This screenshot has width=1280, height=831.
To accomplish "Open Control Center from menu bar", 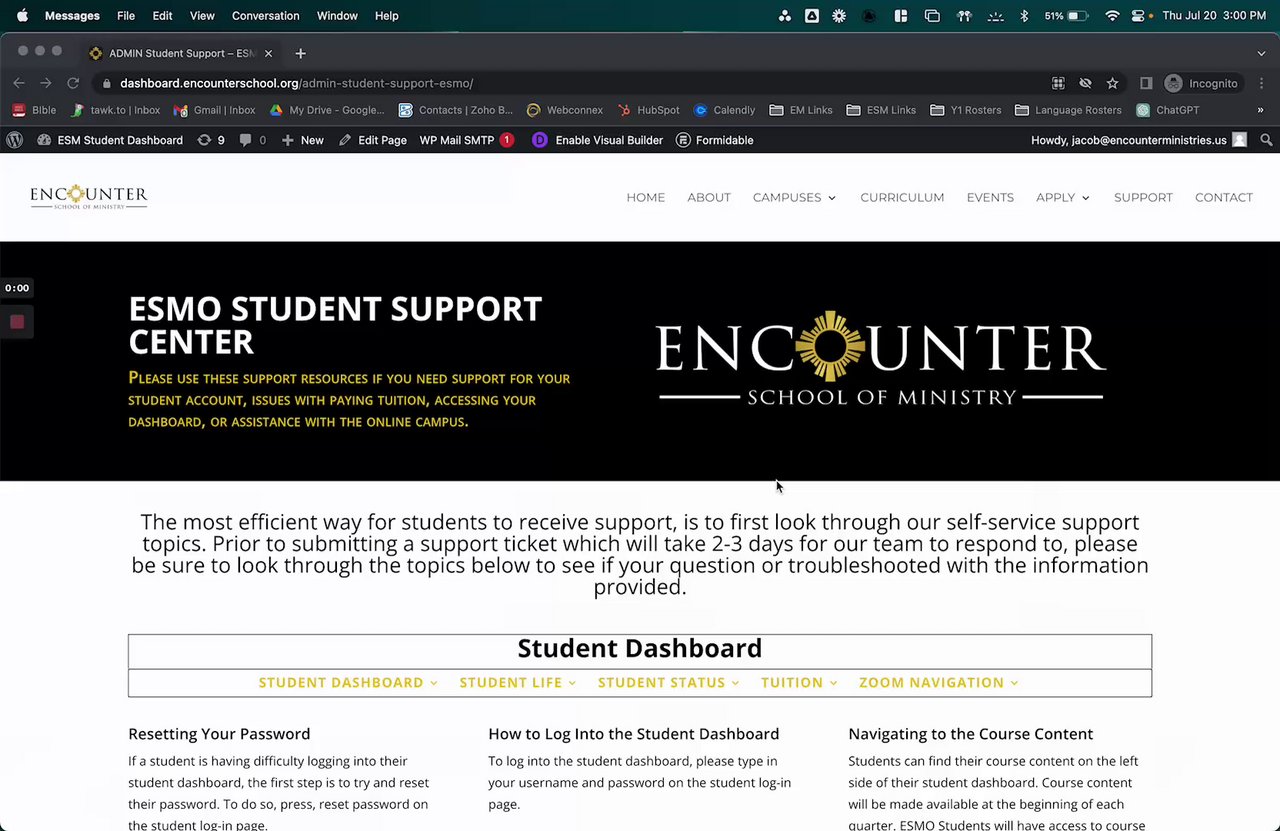I will 1138,16.
